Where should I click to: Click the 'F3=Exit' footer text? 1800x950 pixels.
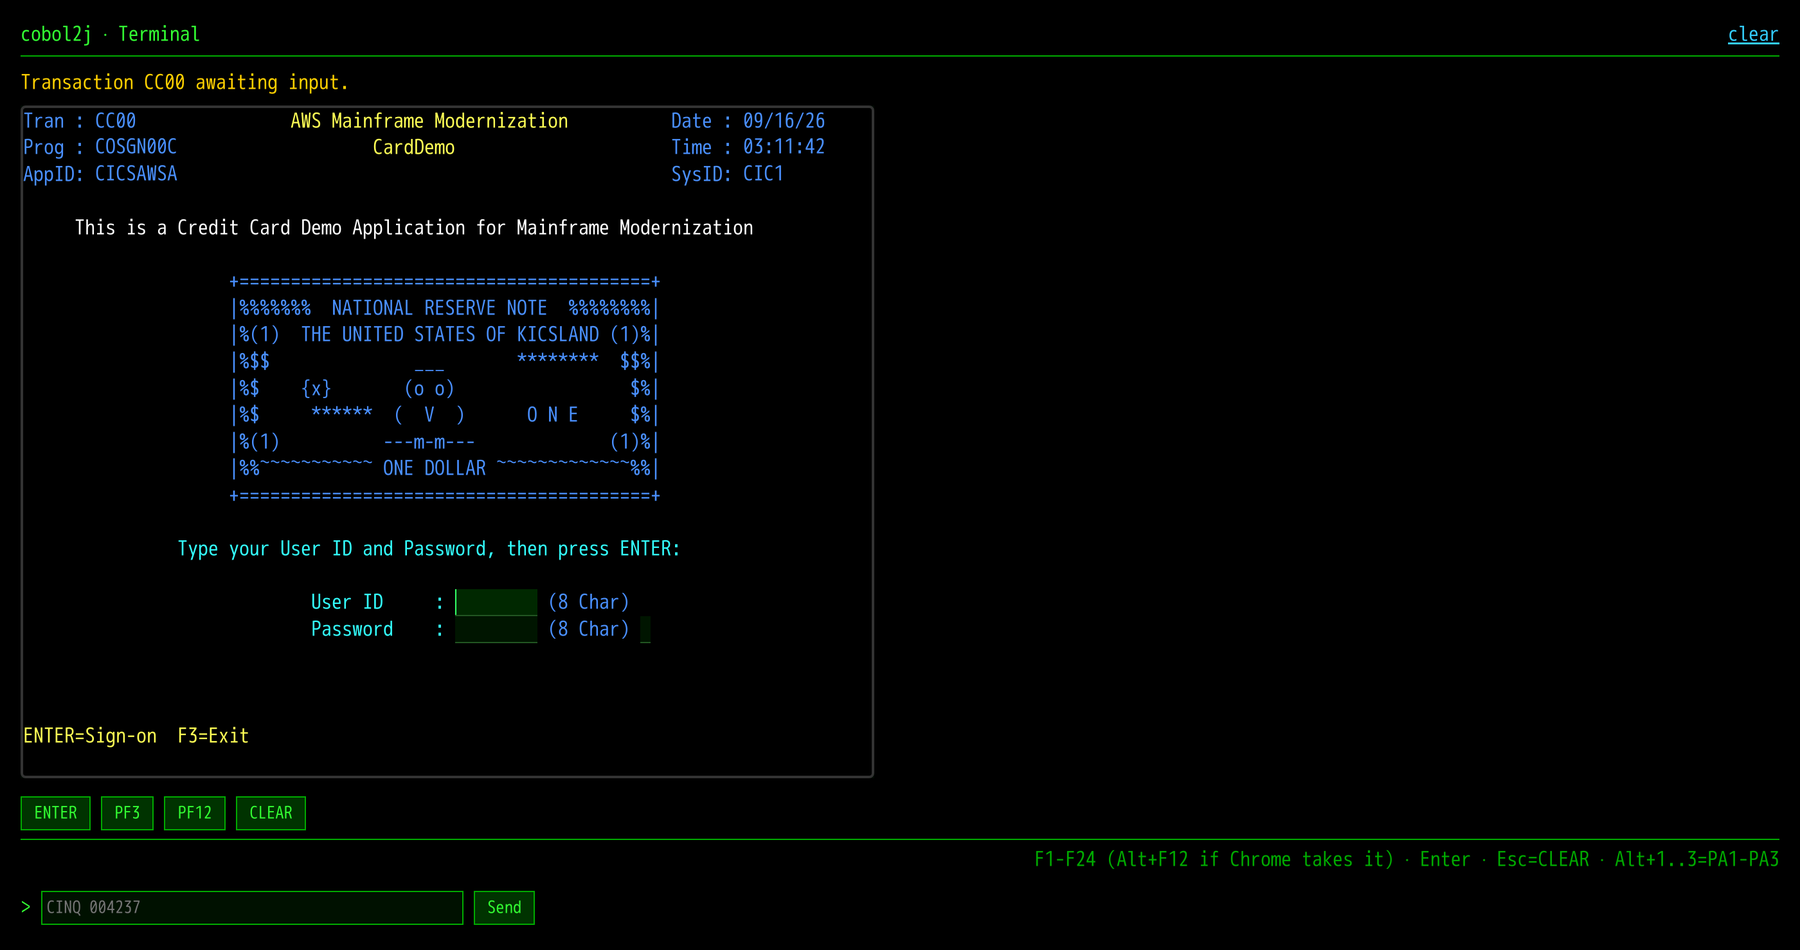[x=213, y=736]
